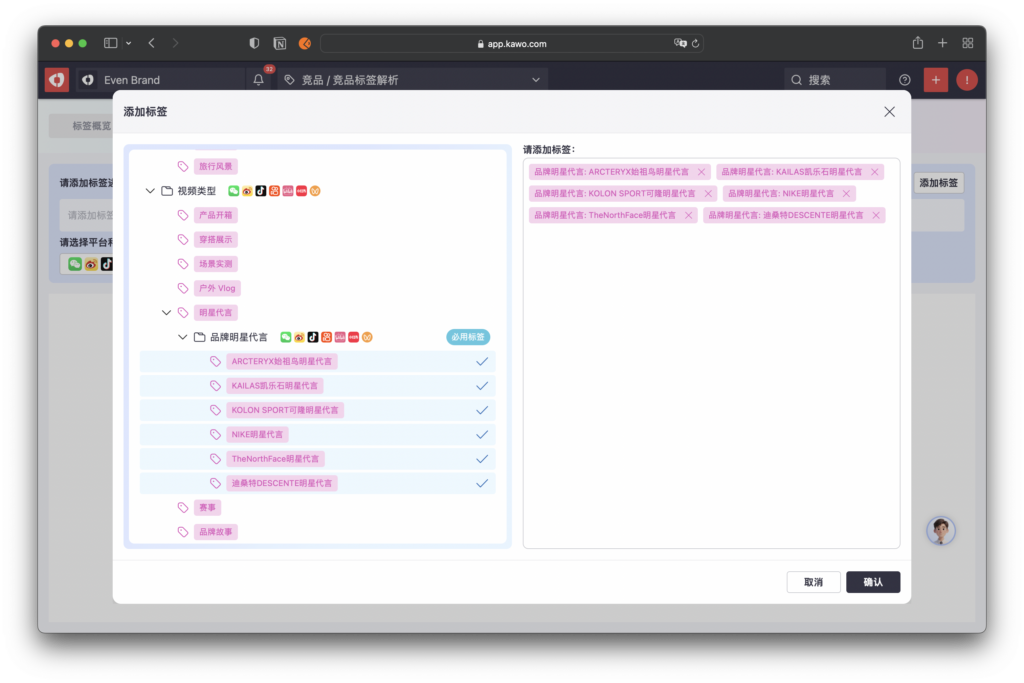Image resolution: width=1024 pixels, height=683 pixels.
Task: Collapse the 品牌明星代言 folder
Action: pyautogui.click(x=183, y=338)
